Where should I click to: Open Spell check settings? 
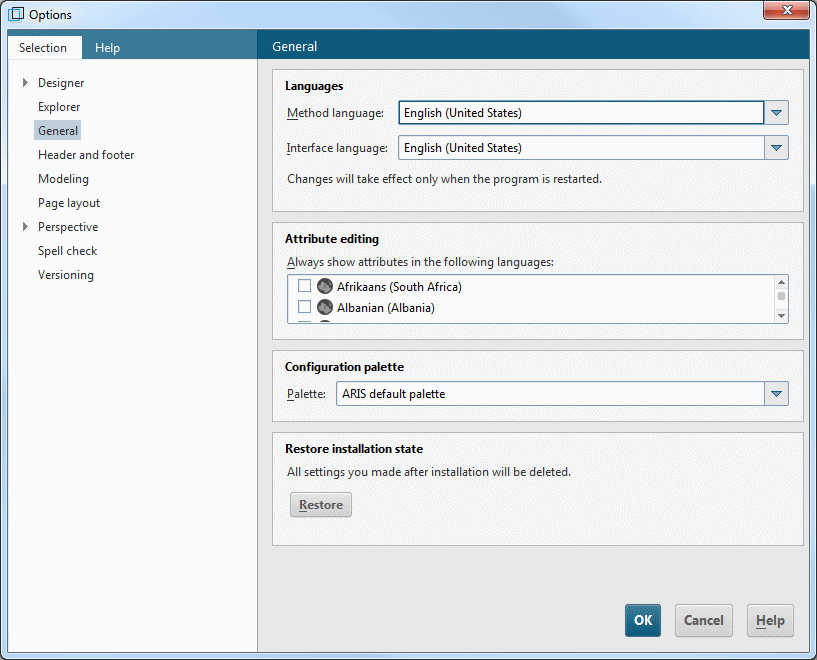[x=67, y=251]
